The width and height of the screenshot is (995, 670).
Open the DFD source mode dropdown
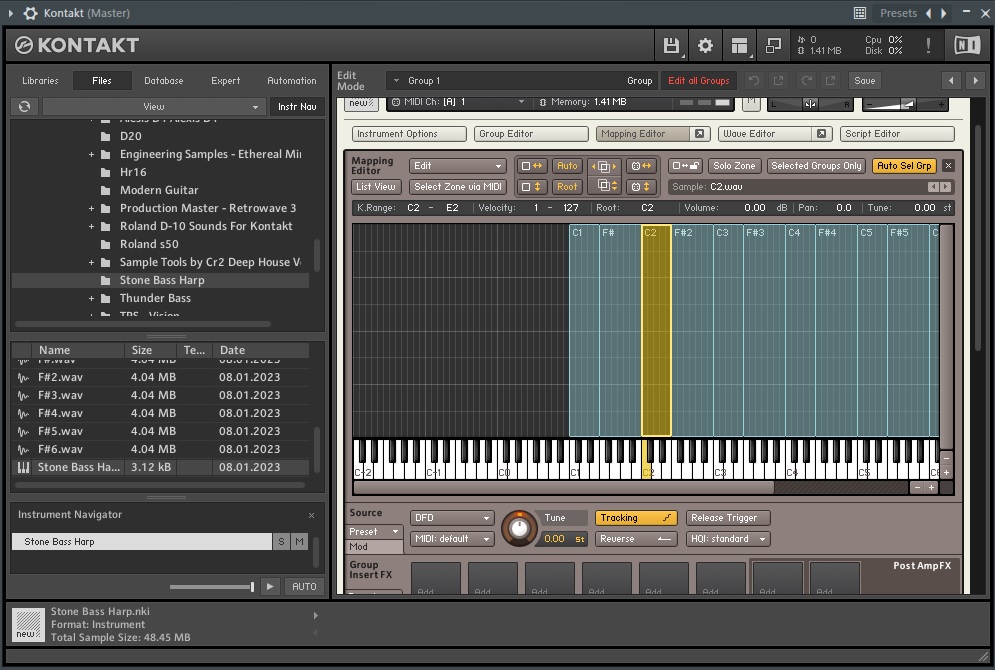pos(452,518)
